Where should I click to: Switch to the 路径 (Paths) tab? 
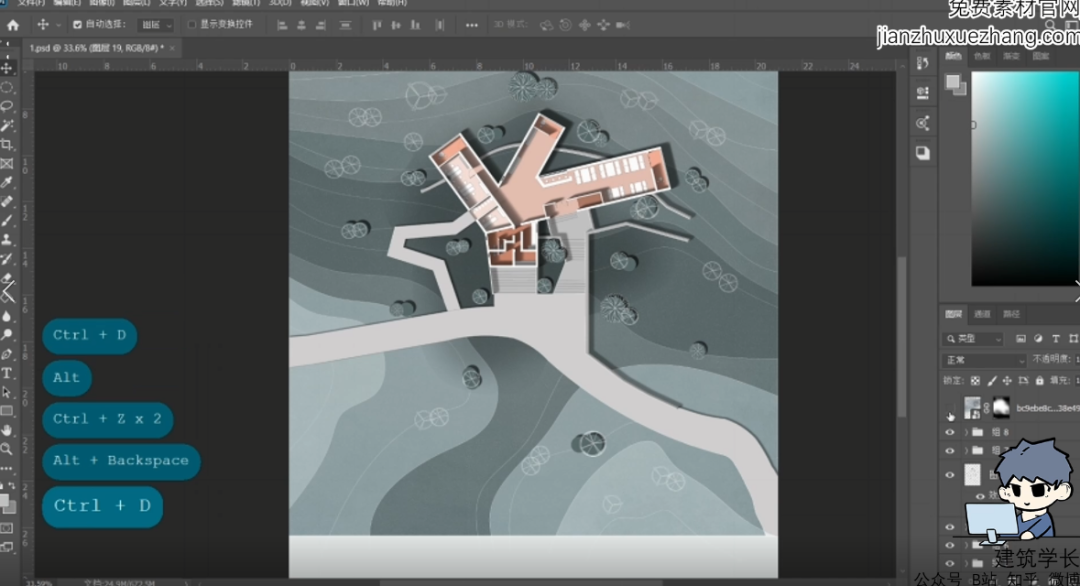(x=1011, y=315)
